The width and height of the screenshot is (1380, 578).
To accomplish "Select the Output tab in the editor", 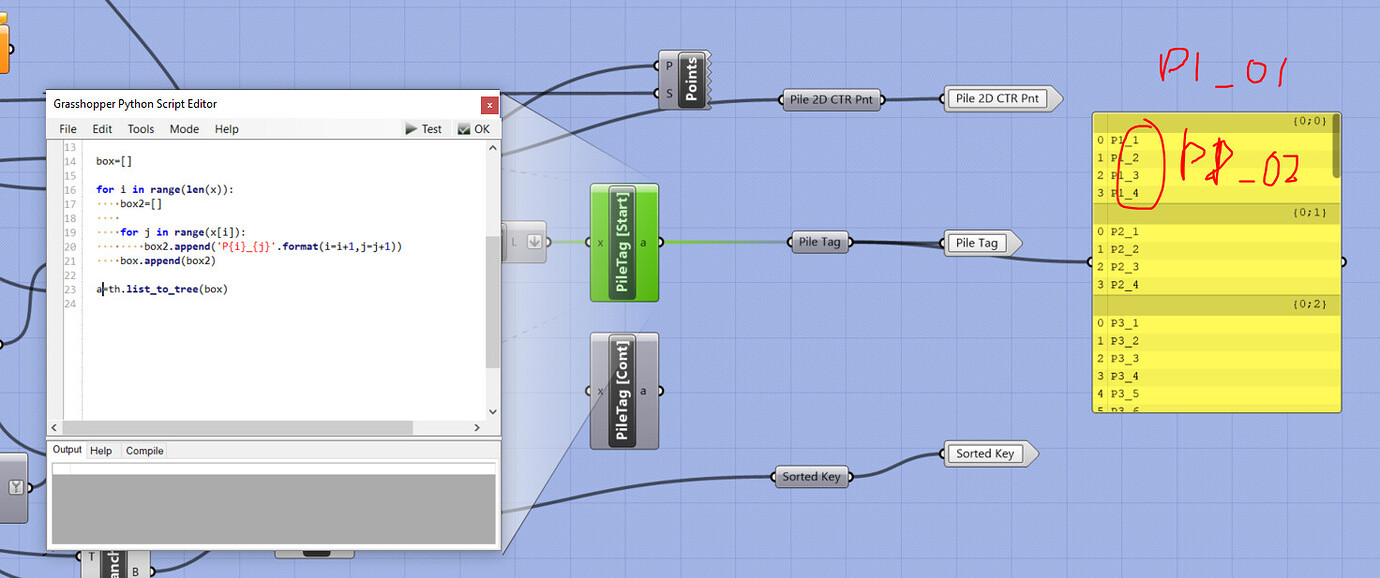I will tap(66, 449).
